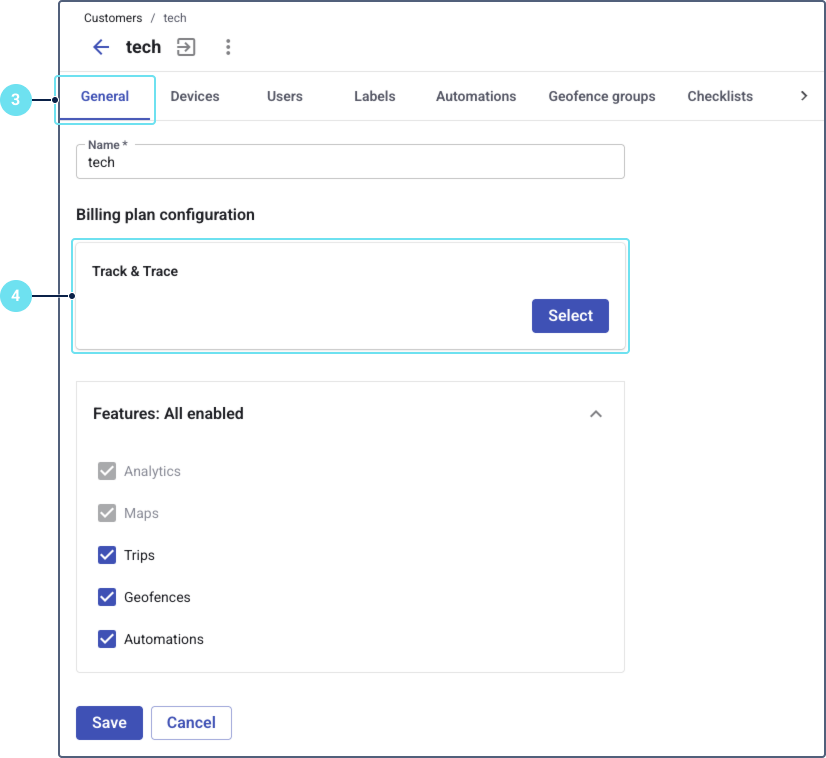Screen dimensions: 826x758
Task: Click the Cancel button
Action: pyautogui.click(x=191, y=723)
